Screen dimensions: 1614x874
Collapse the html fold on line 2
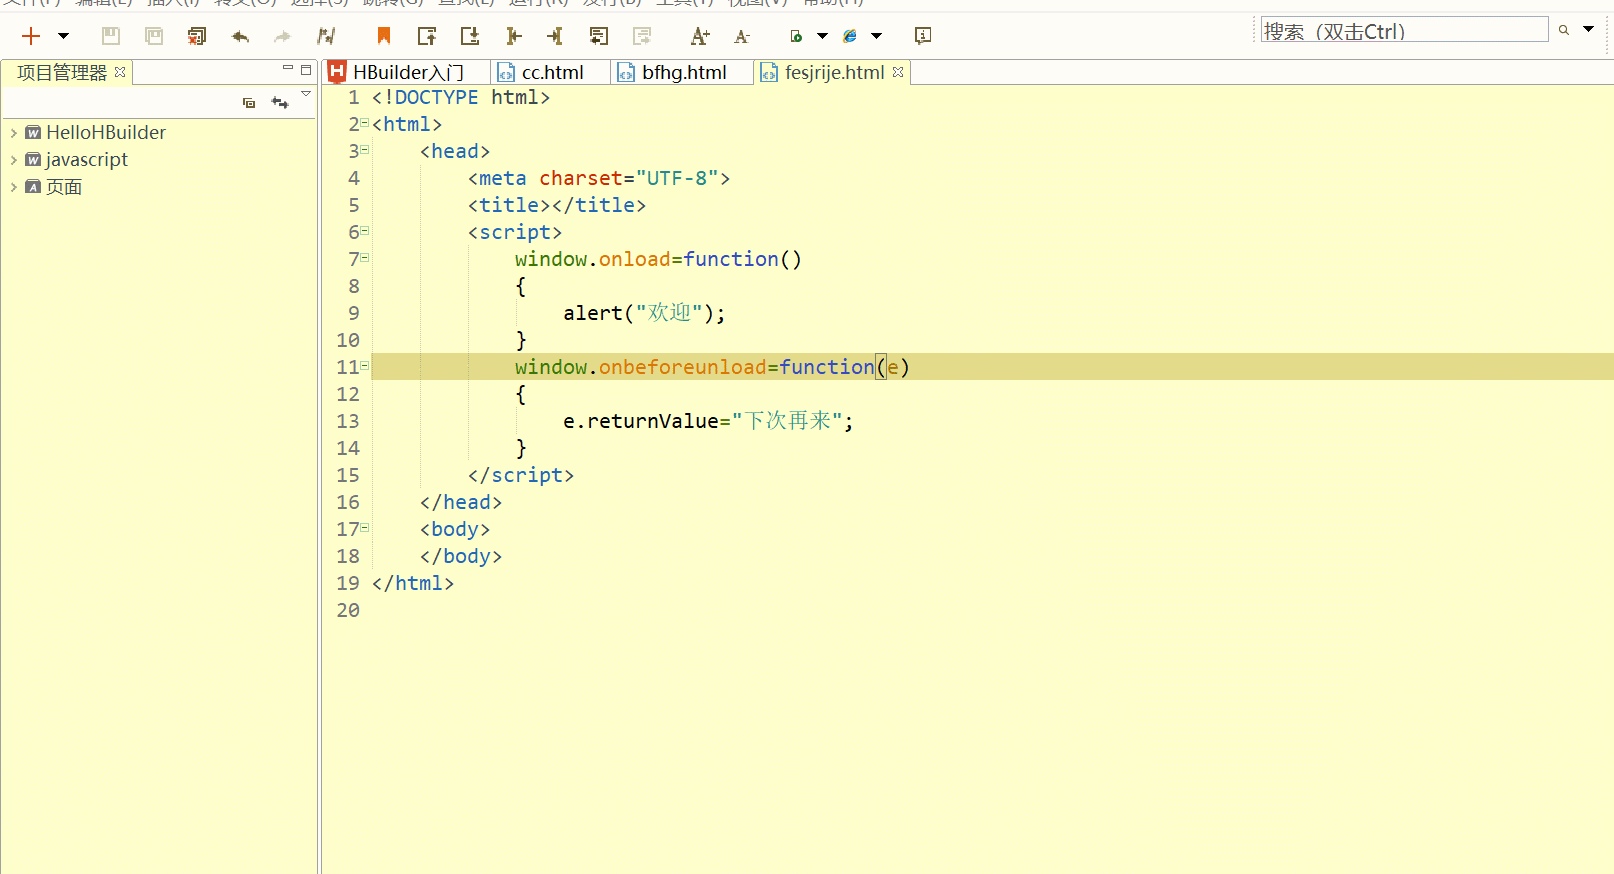[x=364, y=123]
